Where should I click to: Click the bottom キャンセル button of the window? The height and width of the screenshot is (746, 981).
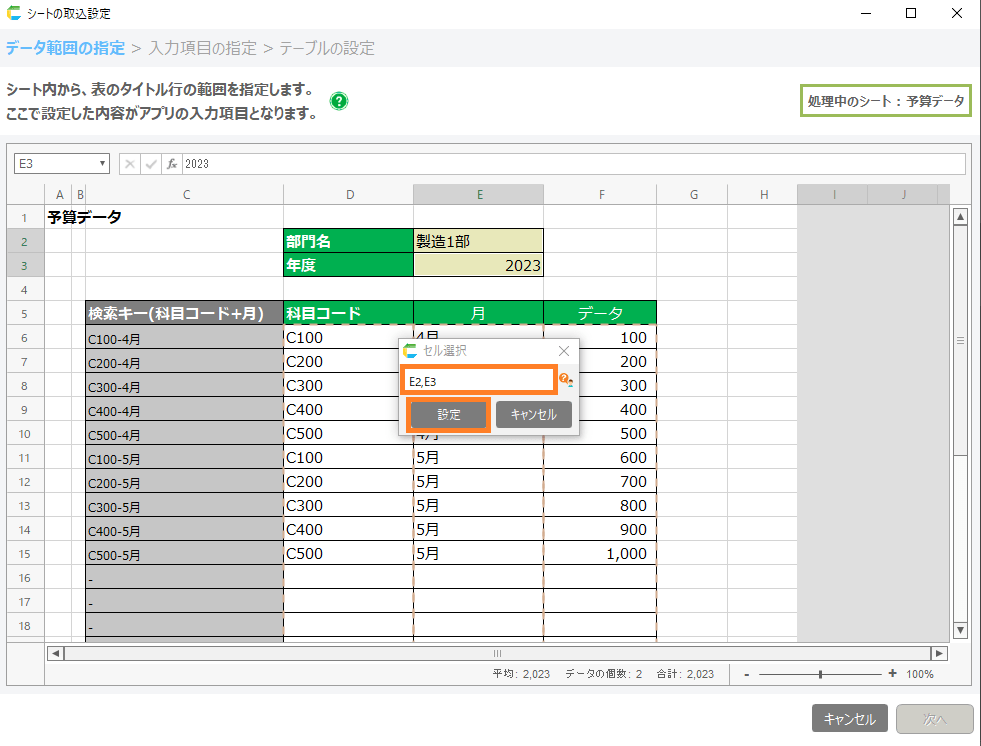pos(849,719)
